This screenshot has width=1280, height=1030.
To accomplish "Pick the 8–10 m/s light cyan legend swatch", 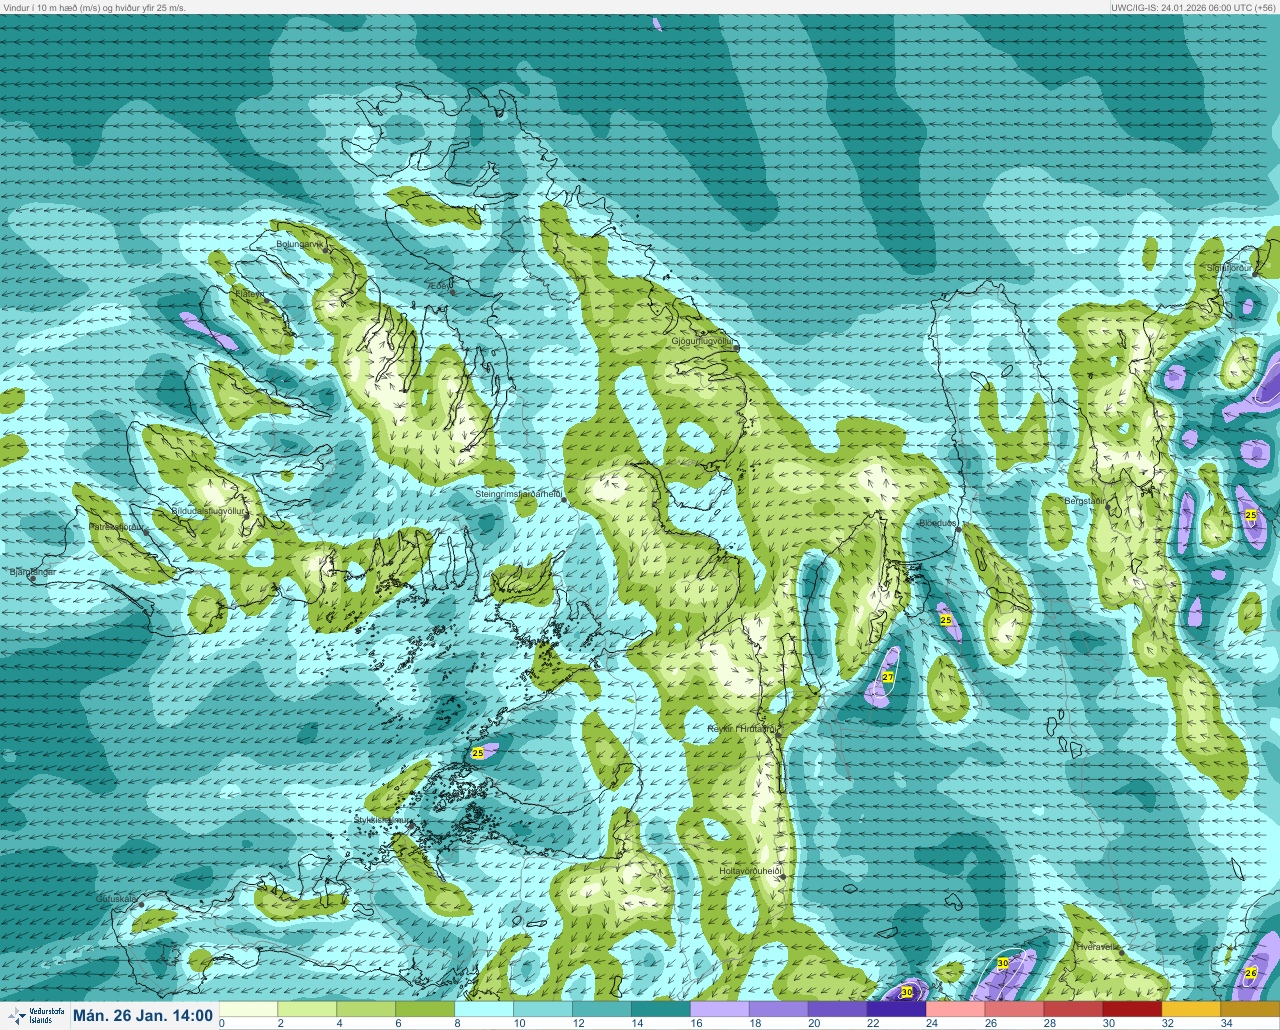I will tap(484, 1009).
